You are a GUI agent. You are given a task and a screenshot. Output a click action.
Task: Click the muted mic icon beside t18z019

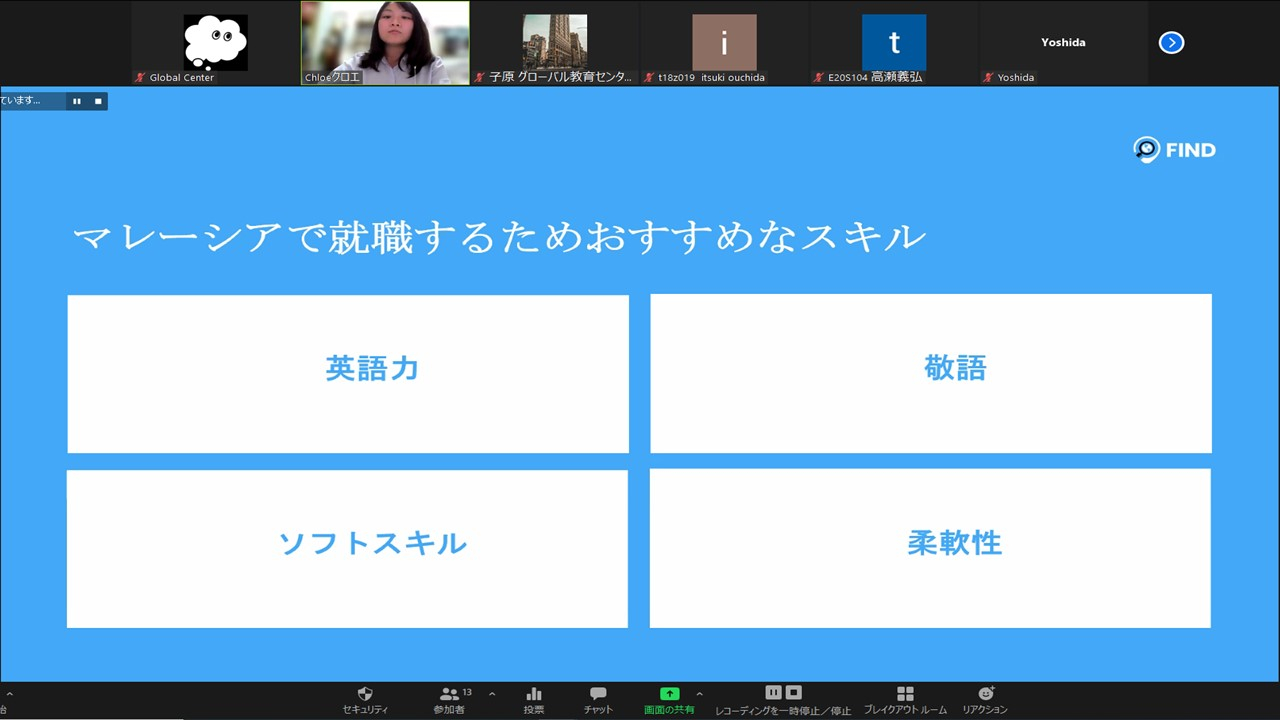coord(649,77)
